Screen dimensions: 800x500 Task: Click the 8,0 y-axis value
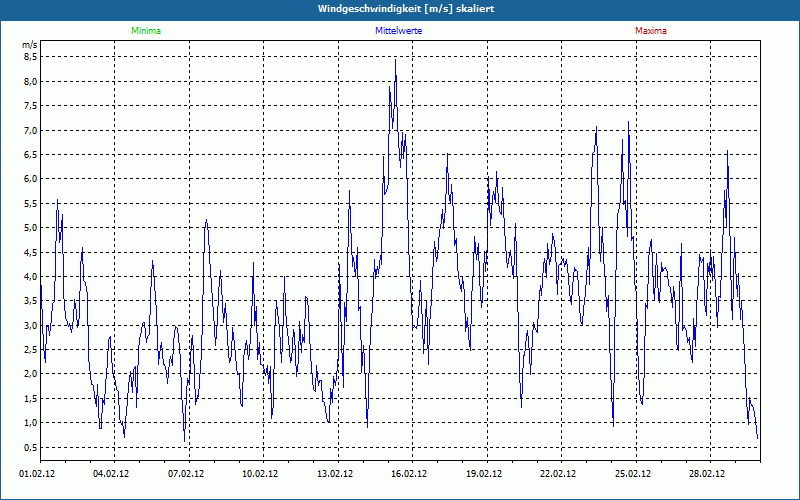point(31,81)
